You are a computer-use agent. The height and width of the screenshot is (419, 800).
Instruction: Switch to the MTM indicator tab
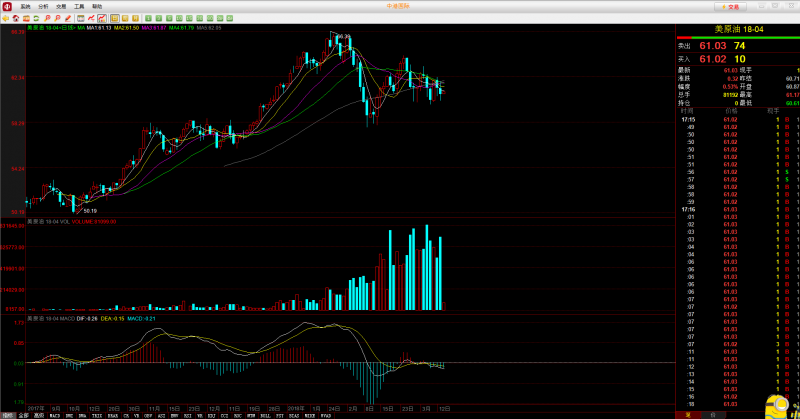click(x=250, y=415)
